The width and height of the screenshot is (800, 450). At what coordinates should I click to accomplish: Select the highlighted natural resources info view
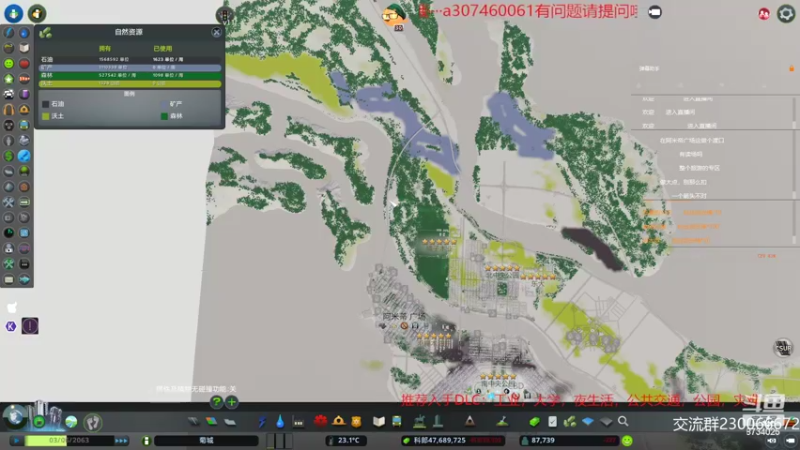click(x=24, y=156)
